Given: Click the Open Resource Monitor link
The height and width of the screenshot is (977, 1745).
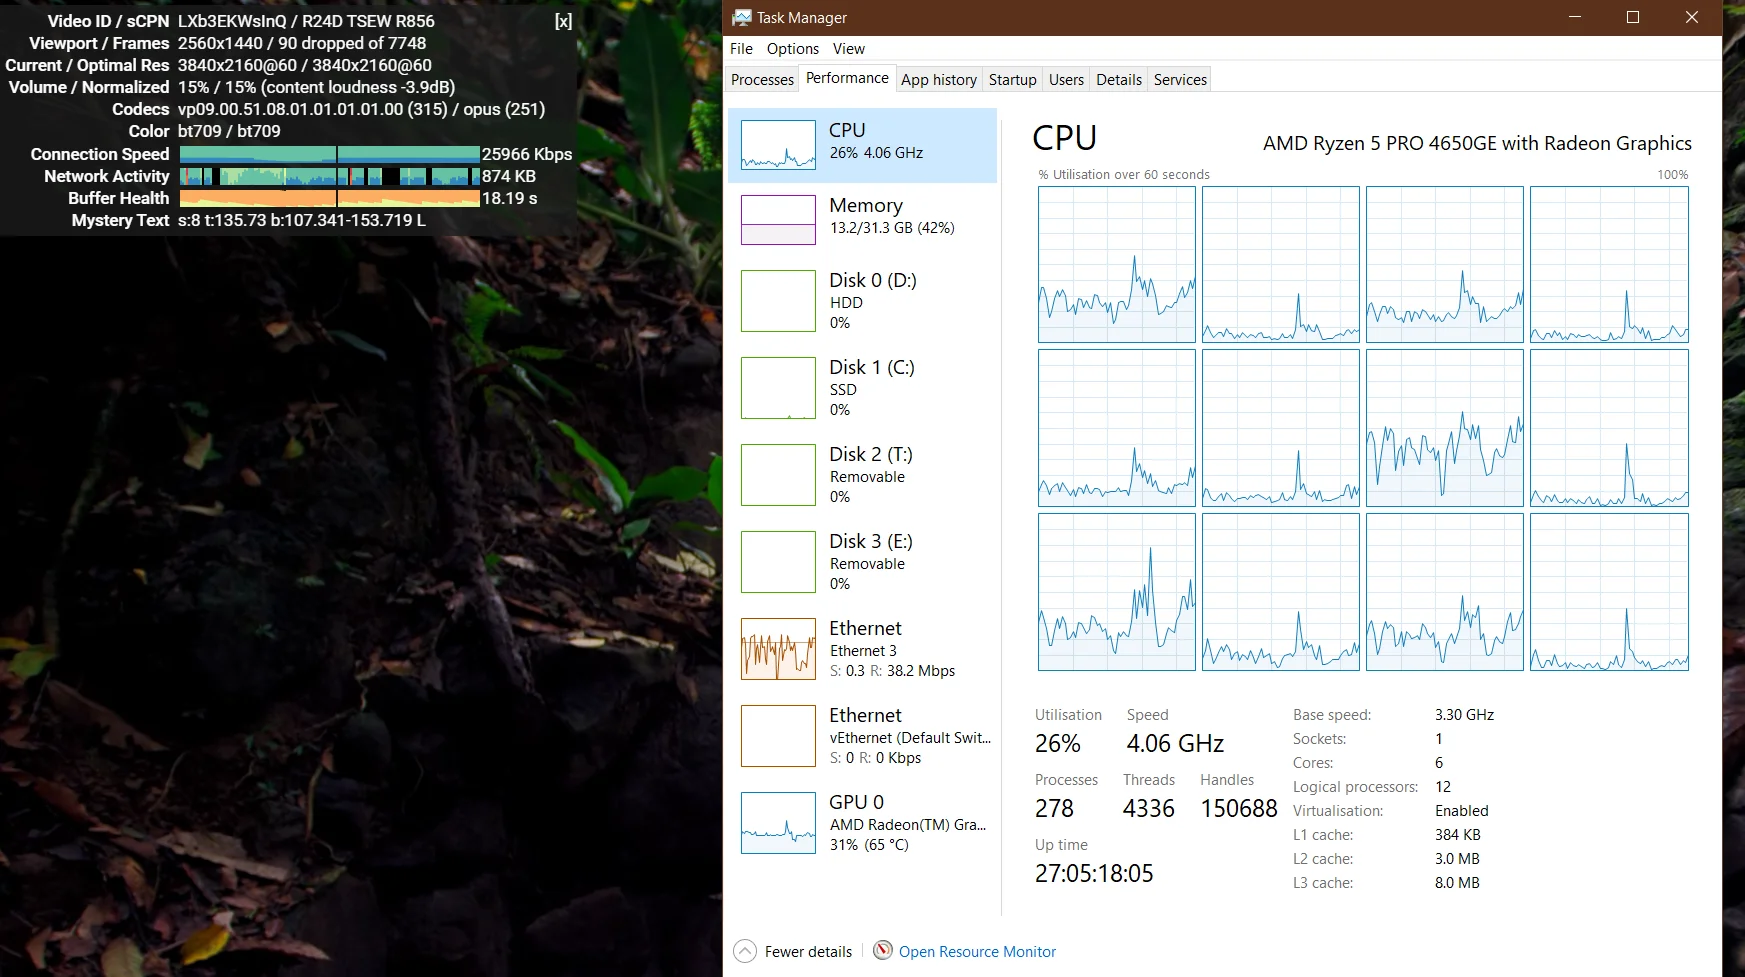Looking at the screenshot, I should [x=977, y=952].
